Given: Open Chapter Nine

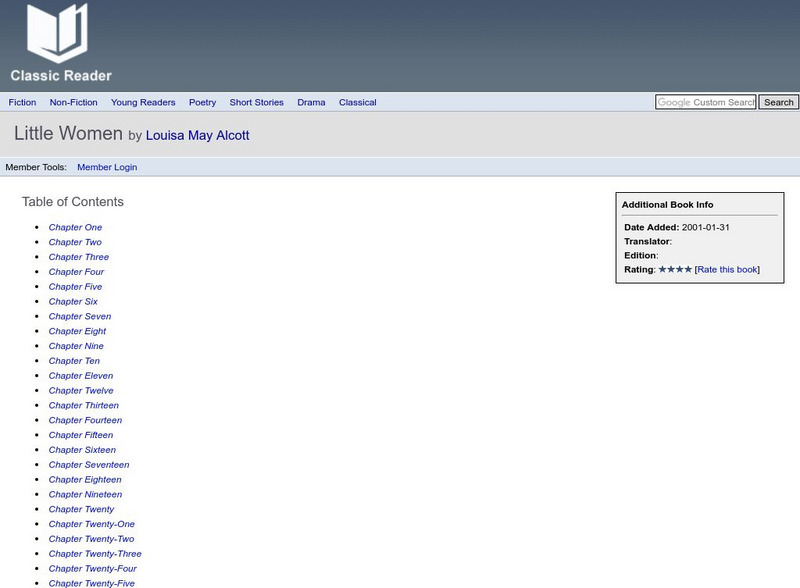Looking at the screenshot, I should [76, 346].
